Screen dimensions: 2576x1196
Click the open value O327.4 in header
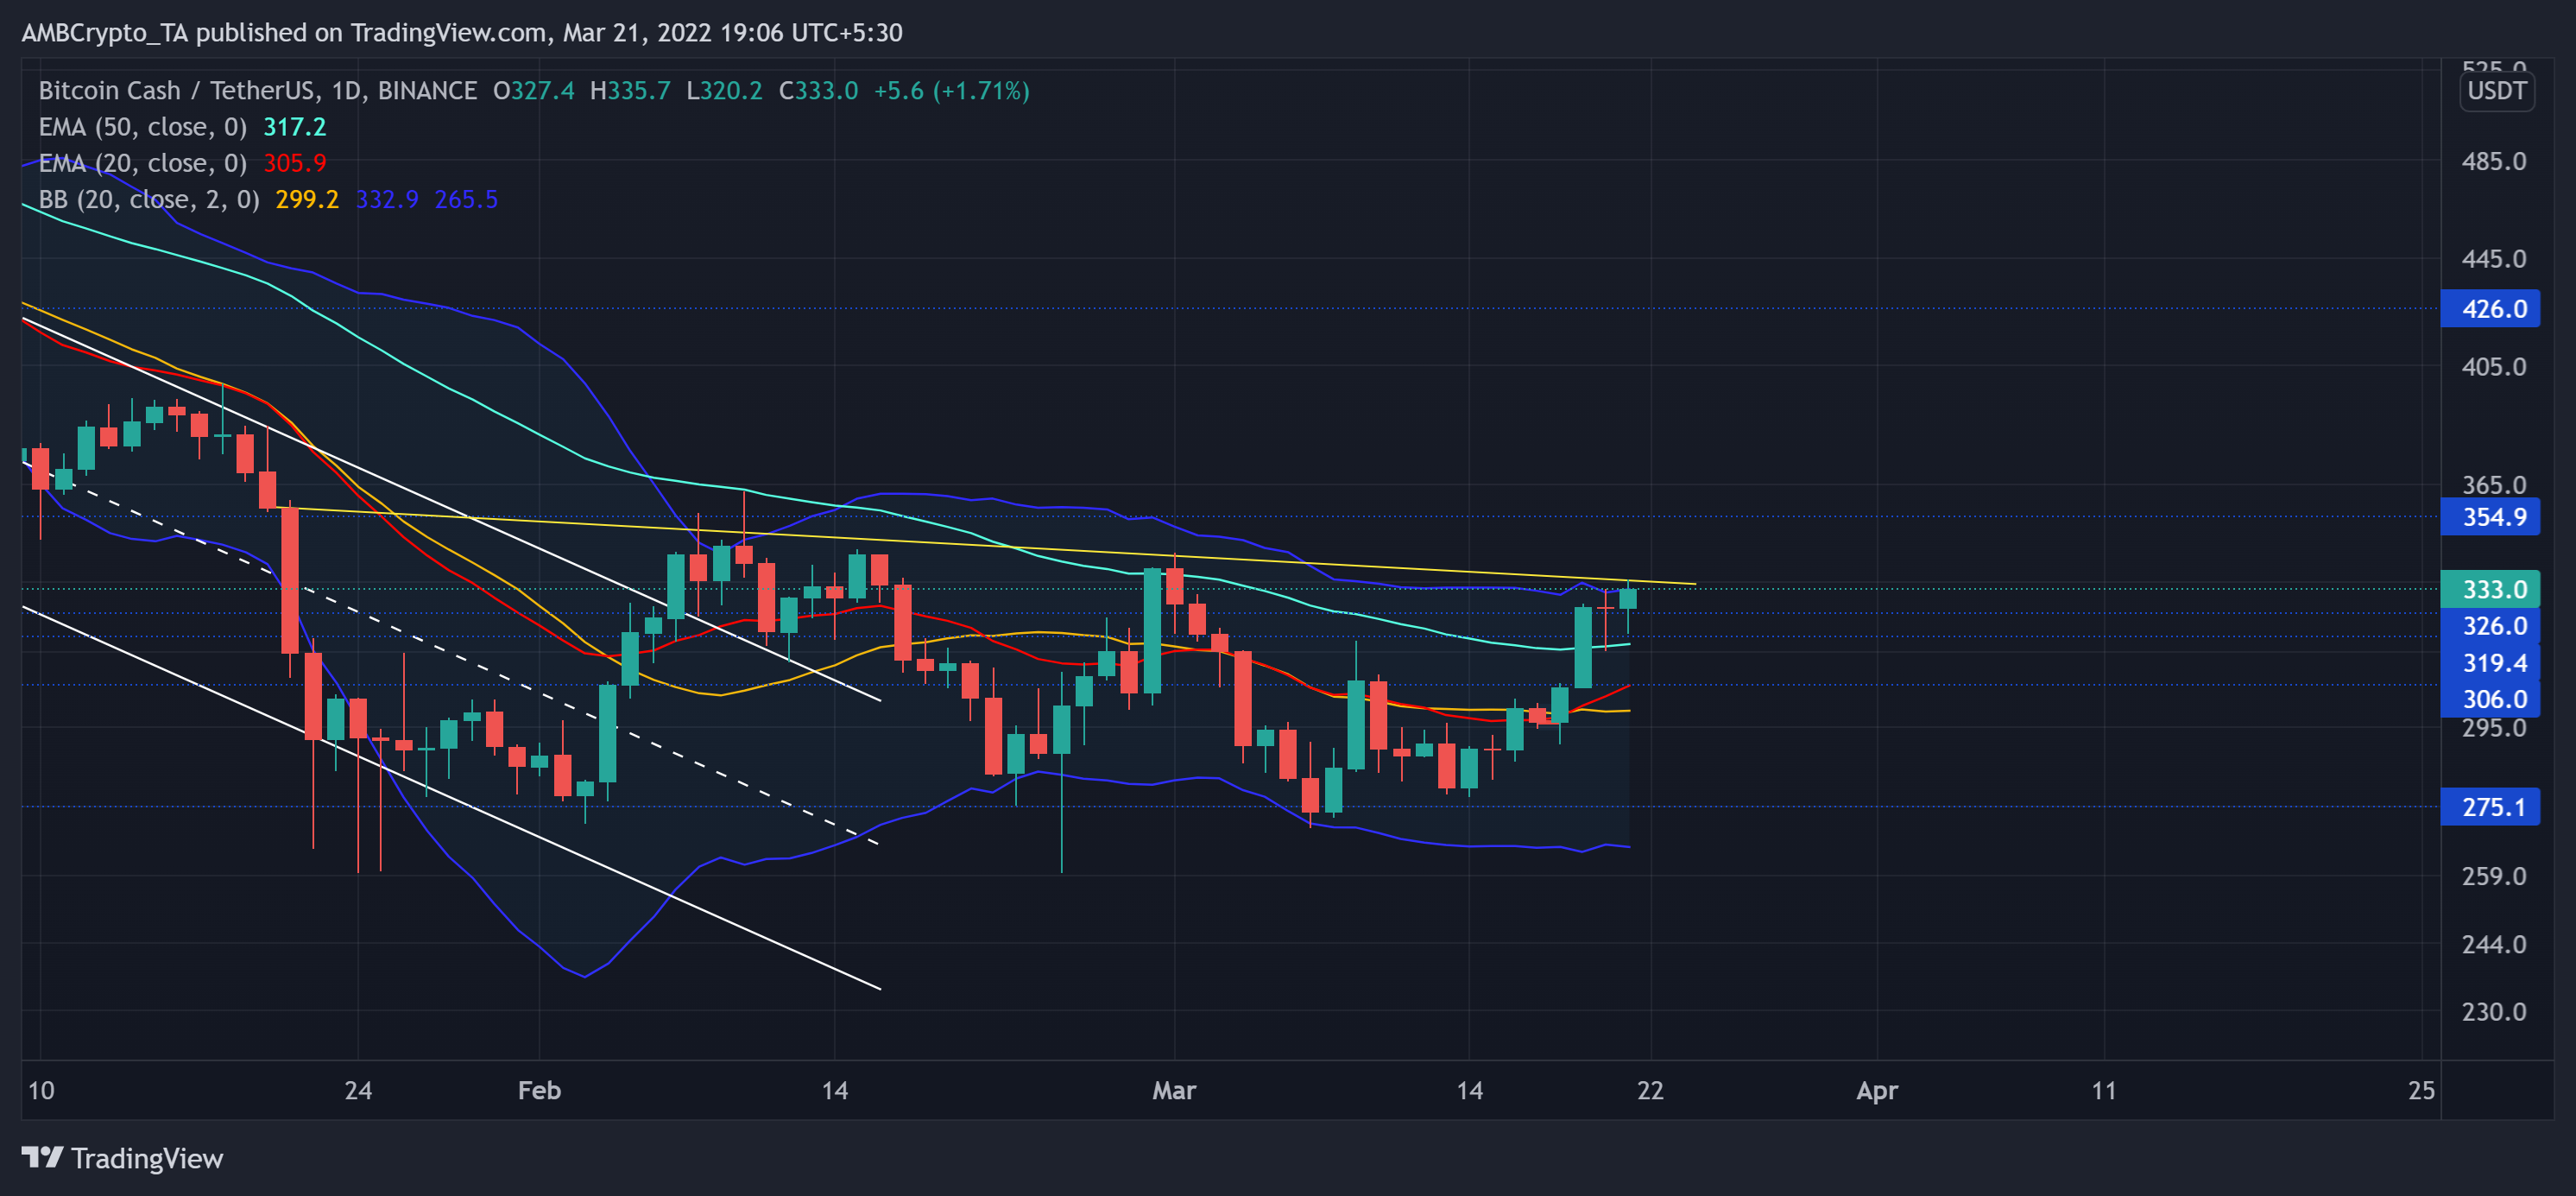(x=533, y=91)
